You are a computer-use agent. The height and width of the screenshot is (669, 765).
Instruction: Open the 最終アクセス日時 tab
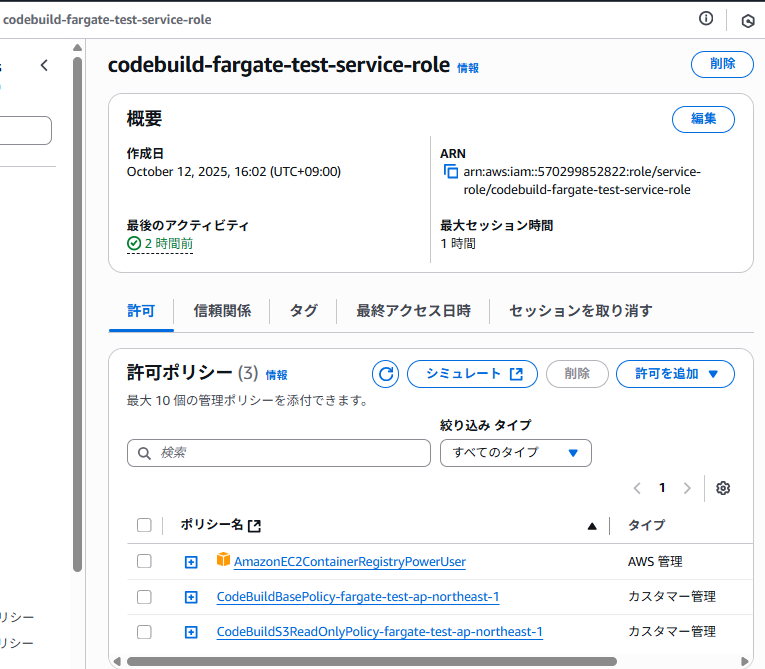pyautogui.click(x=413, y=311)
